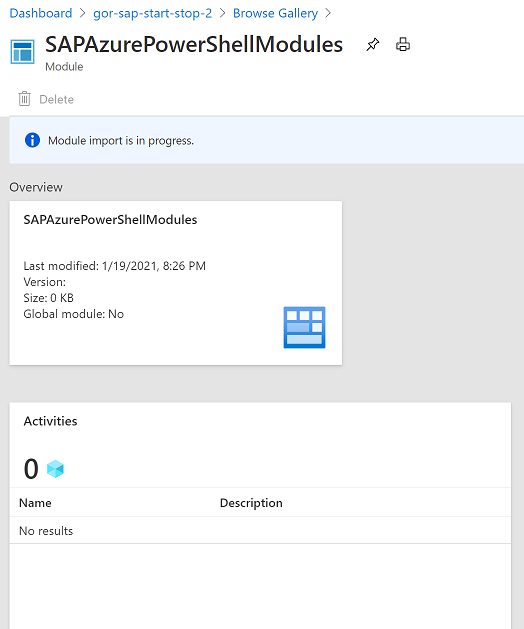Sort activities by Name column header
Screen dimensions: 524x629
tap(35, 503)
